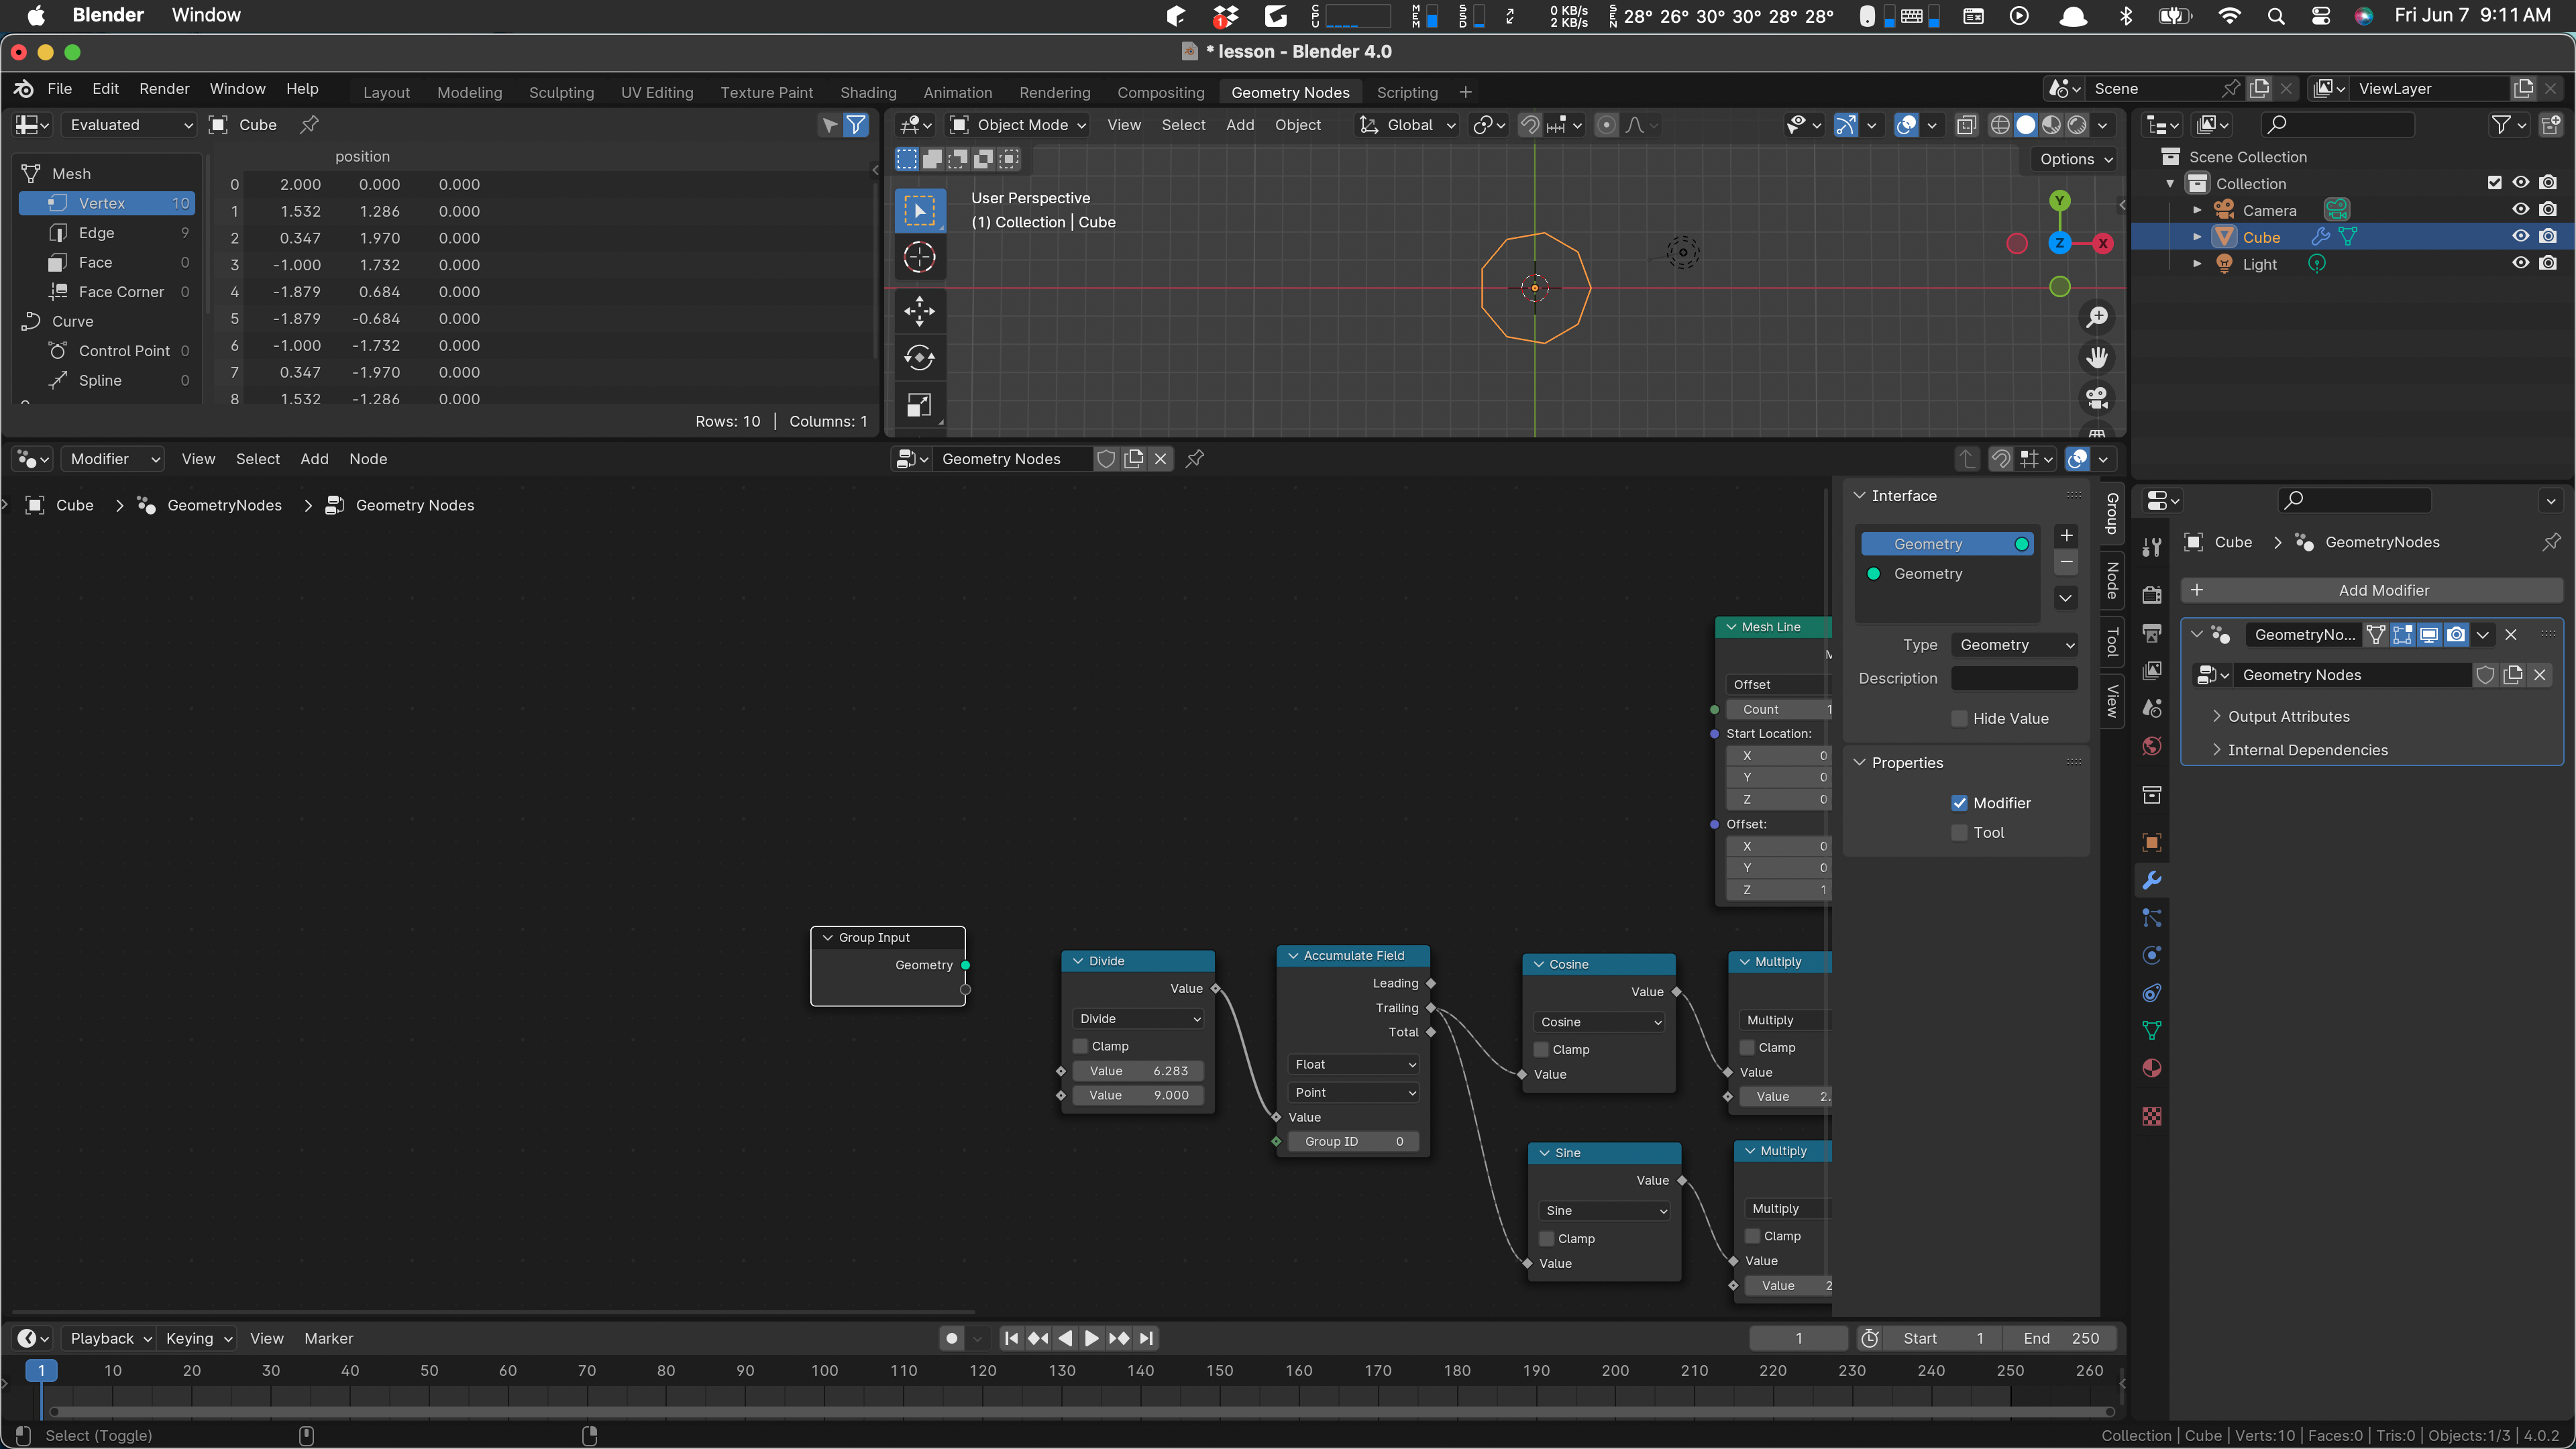The height and width of the screenshot is (1449, 2576).
Task: Expand the Camera tree item
Action: [x=2197, y=210]
